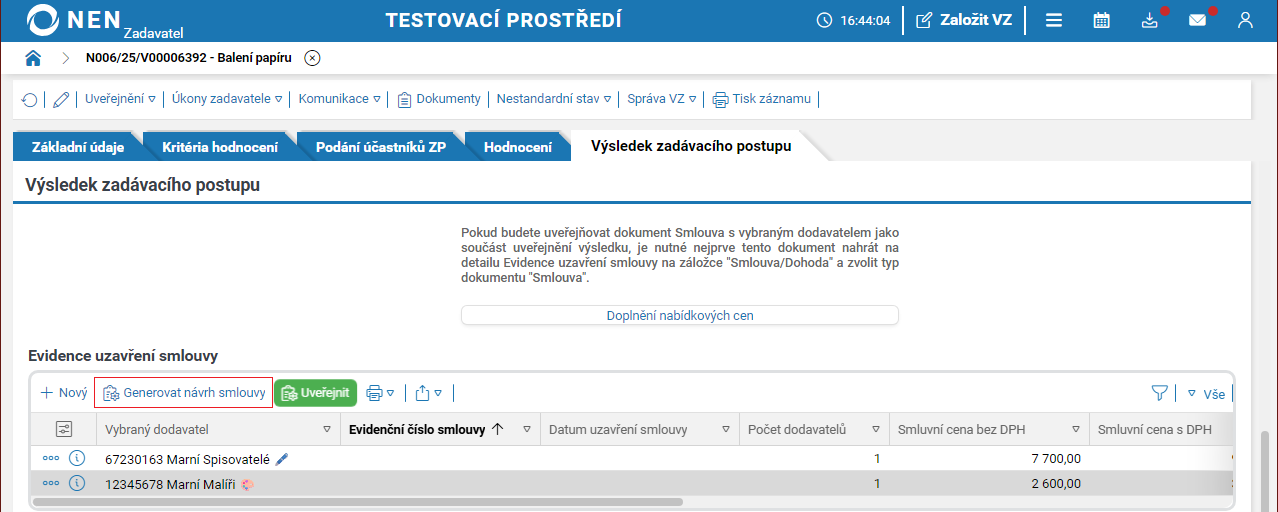Open filter arrow of Vybraný dodavatel column
The image size is (1278, 512).
pyautogui.click(x=327, y=429)
